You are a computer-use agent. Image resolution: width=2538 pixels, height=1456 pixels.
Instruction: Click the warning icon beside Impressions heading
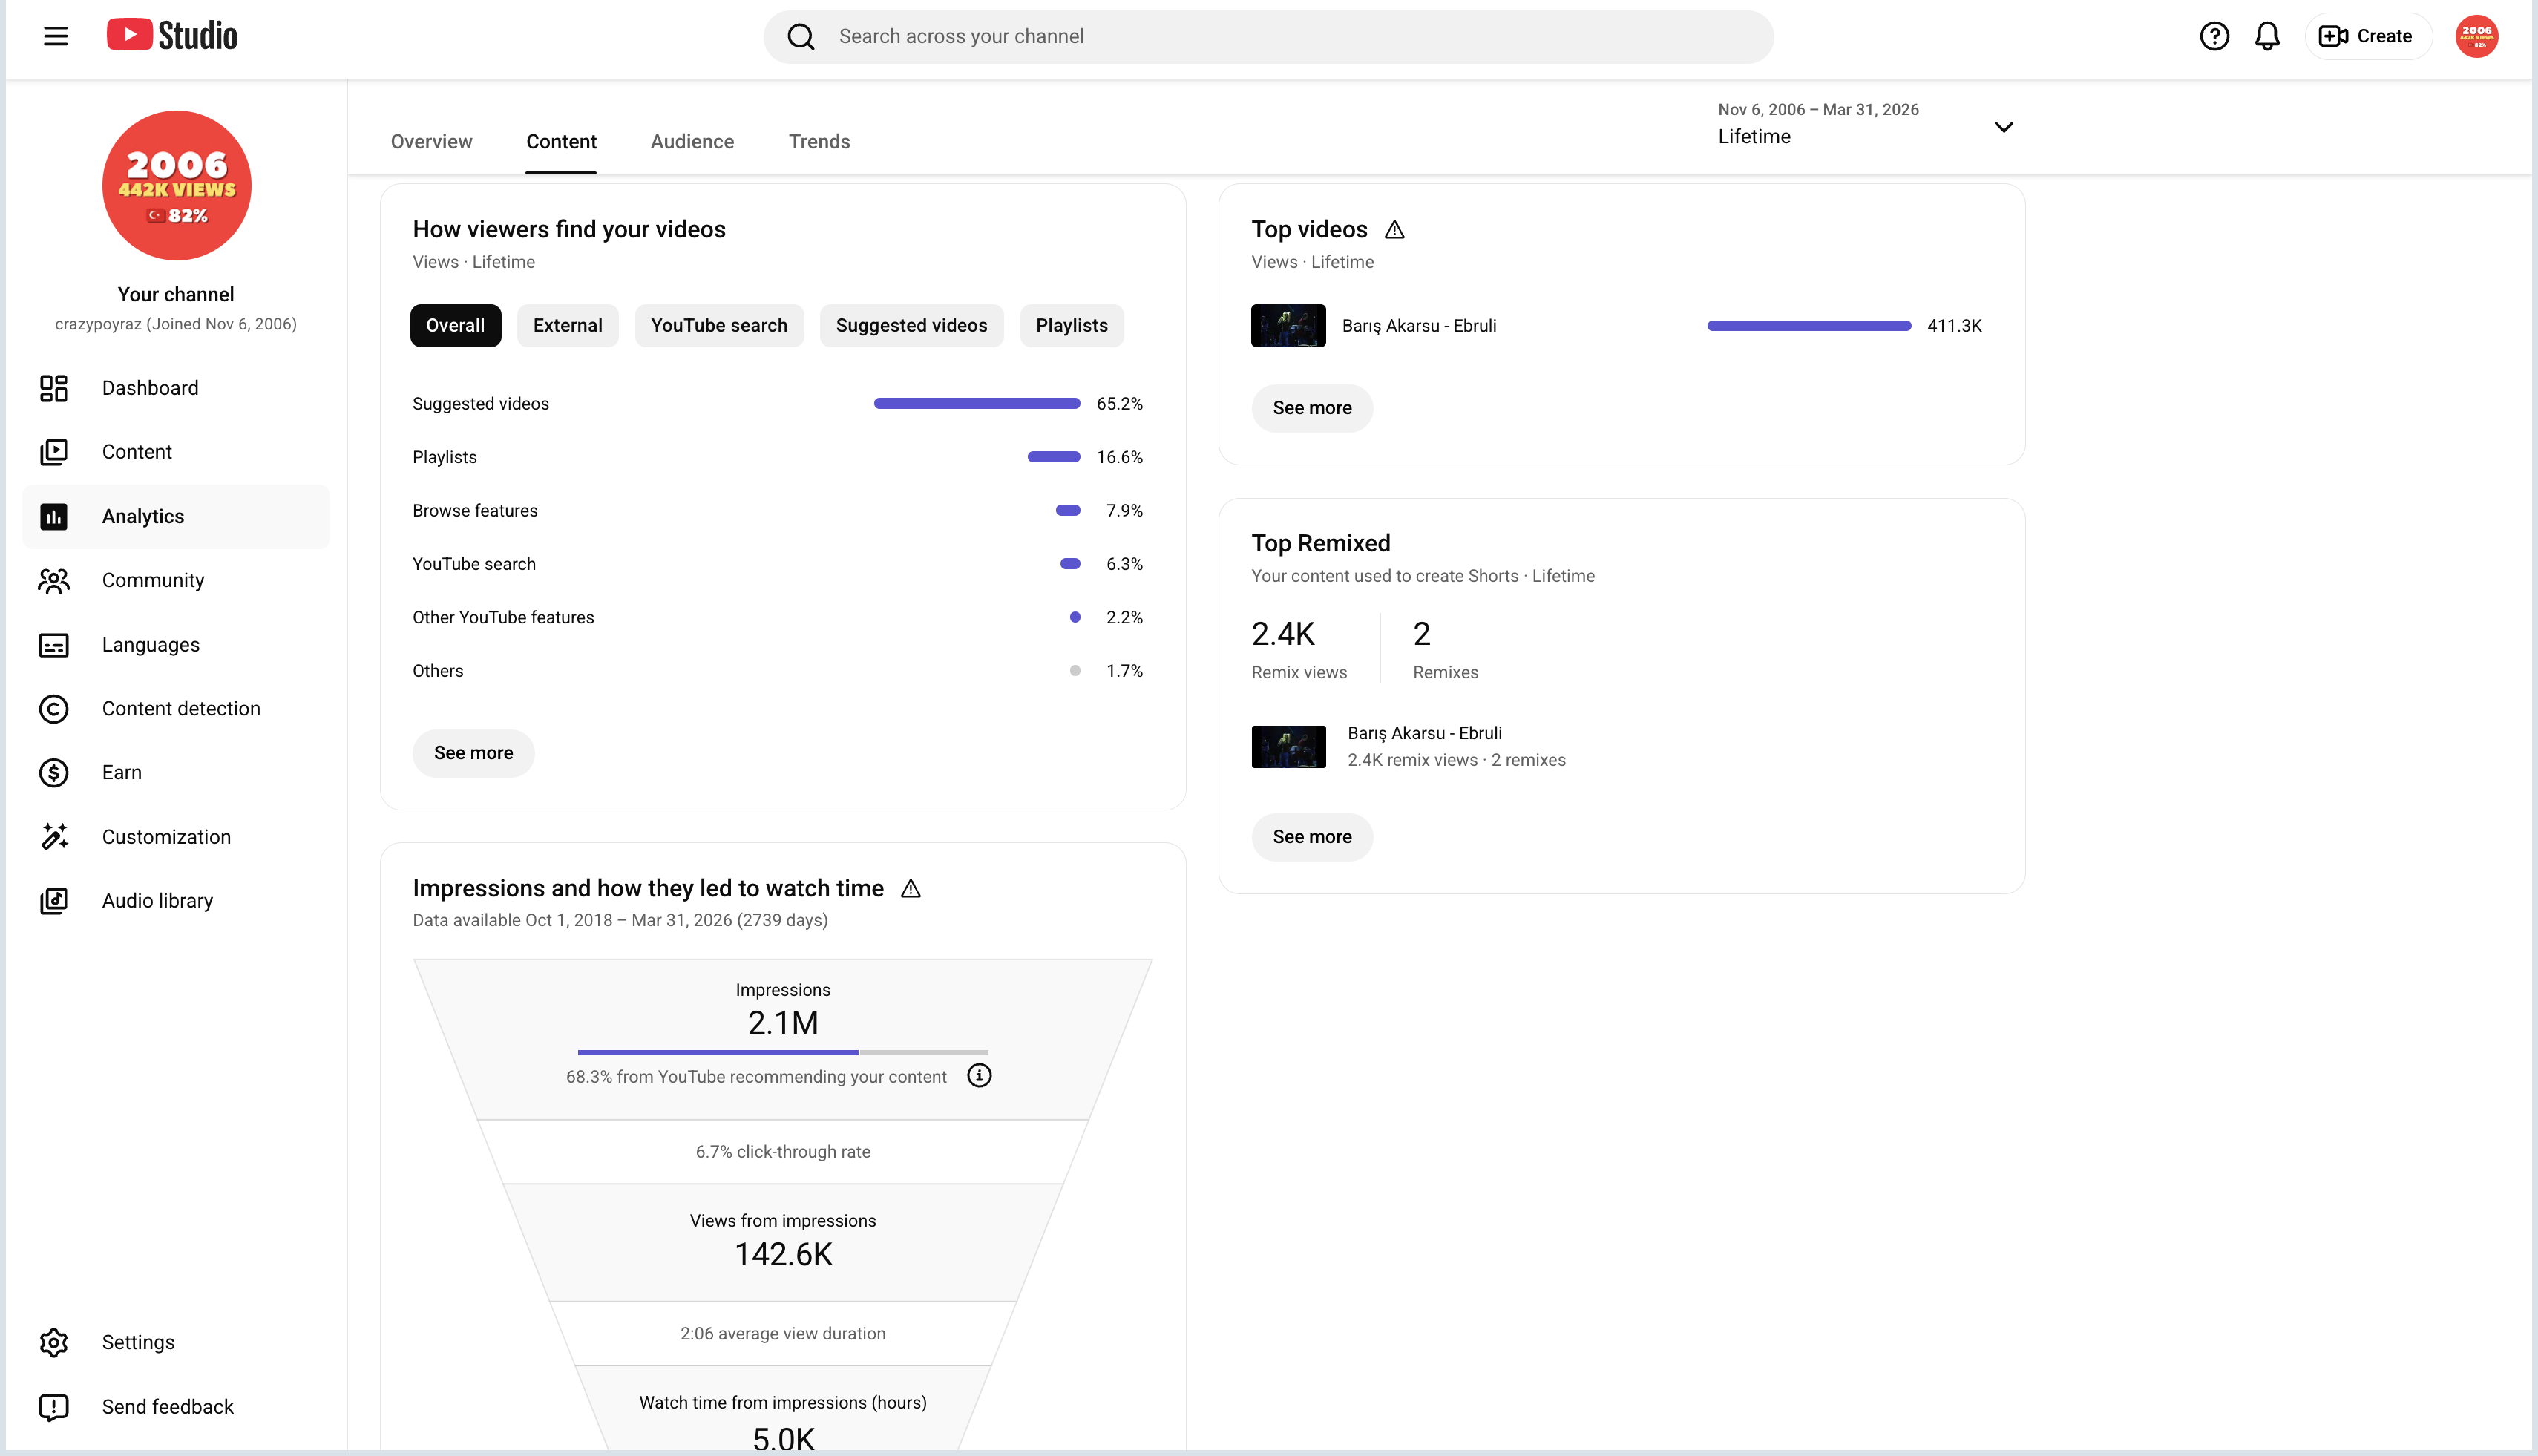pyautogui.click(x=910, y=888)
